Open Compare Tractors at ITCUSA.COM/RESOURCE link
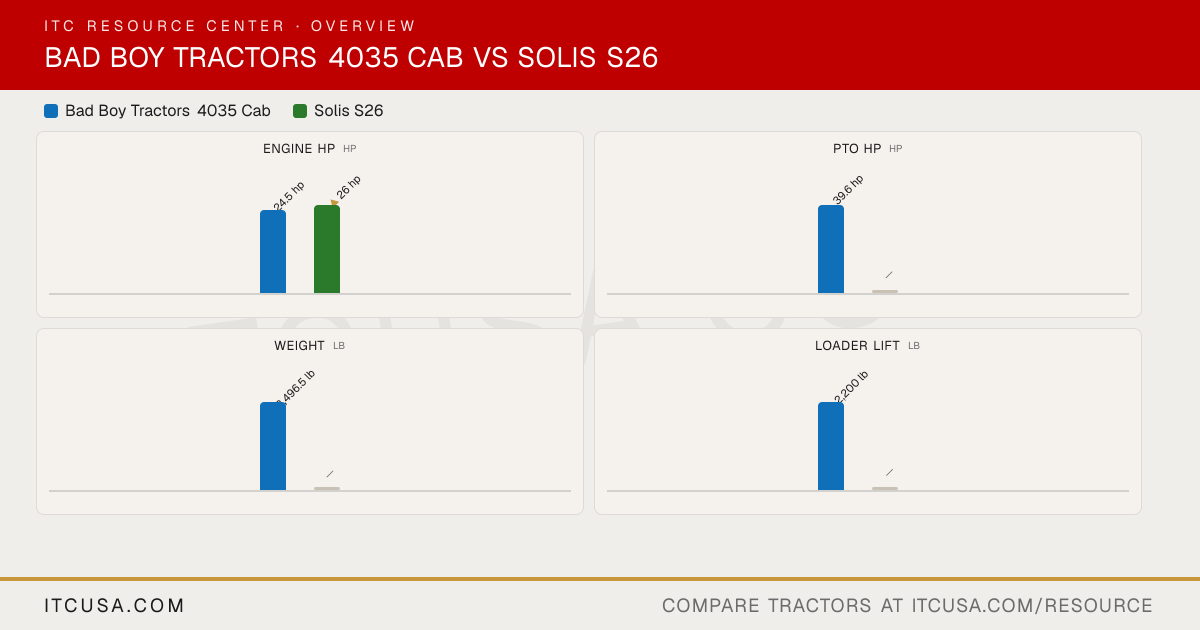Viewport: 1200px width, 630px height. [908, 606]
